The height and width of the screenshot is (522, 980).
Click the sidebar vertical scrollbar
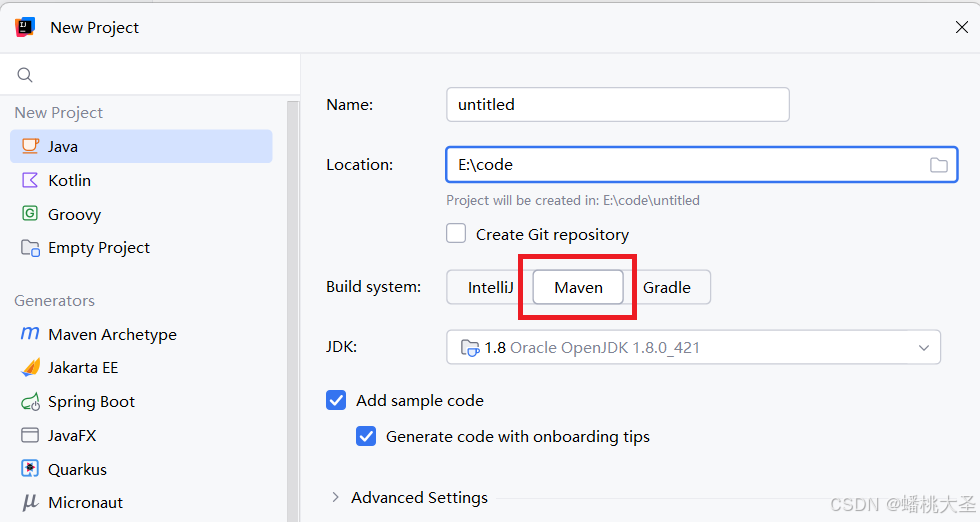pos(292,311)
